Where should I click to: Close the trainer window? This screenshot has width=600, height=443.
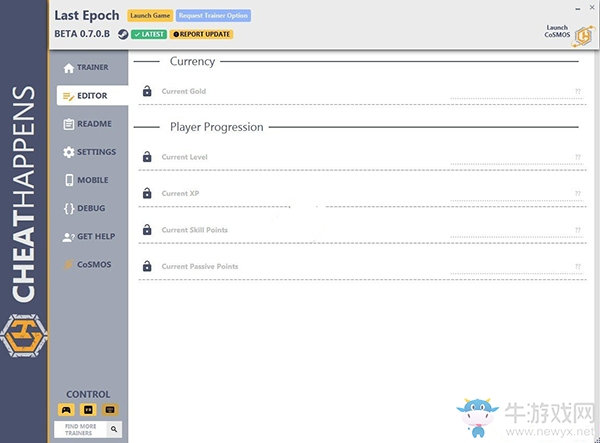coord(592,7)
